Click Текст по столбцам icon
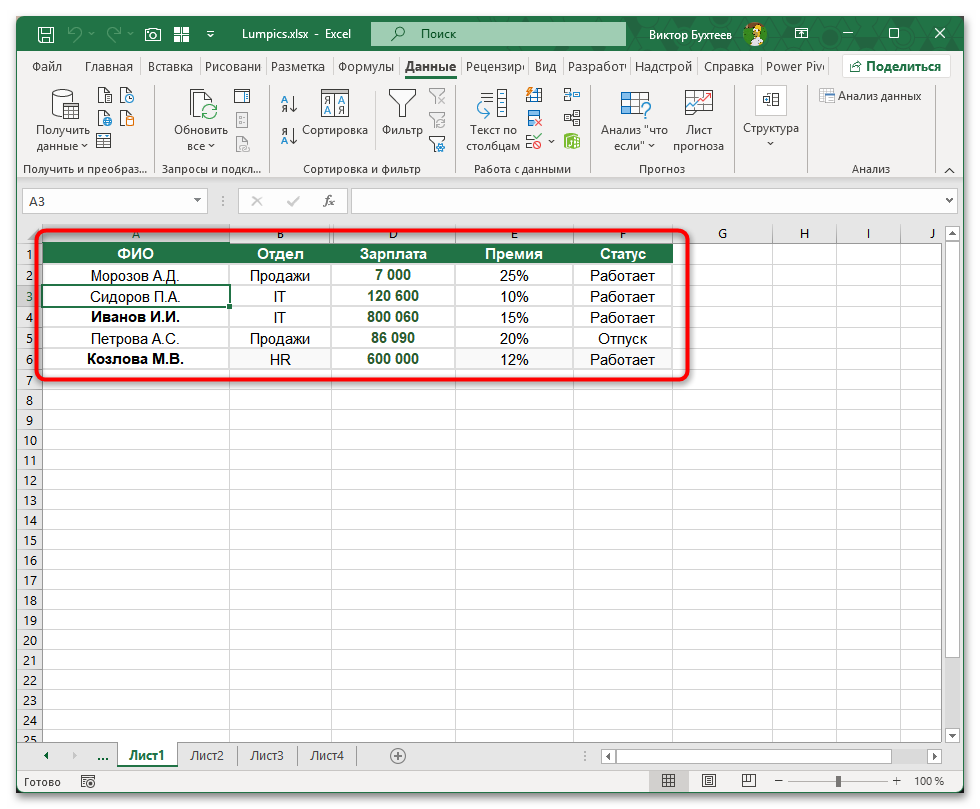 [492, 104]
